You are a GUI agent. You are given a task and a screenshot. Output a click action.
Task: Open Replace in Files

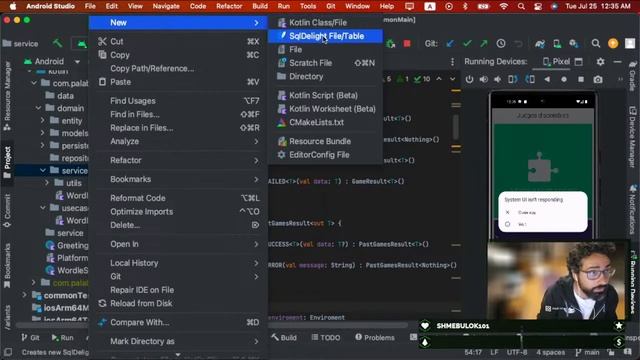[178, 128]
